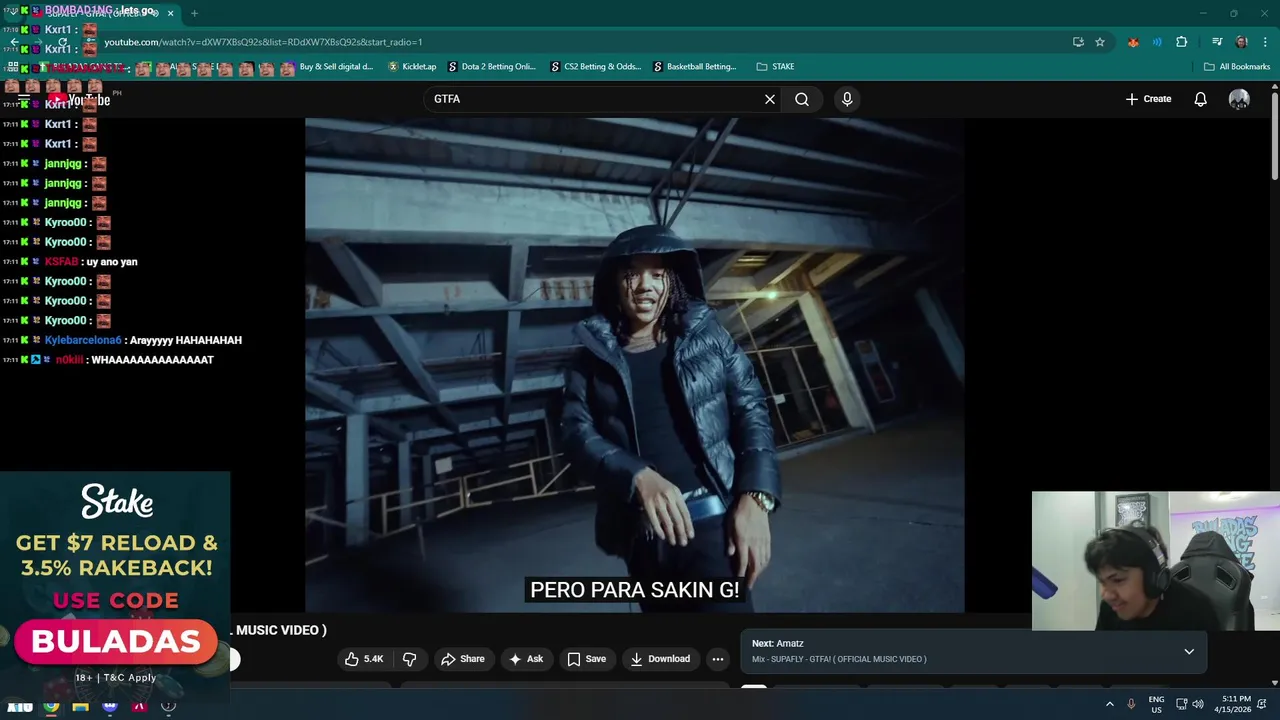
Task: Click the streamer webcam overlay
Action: 1155,561
